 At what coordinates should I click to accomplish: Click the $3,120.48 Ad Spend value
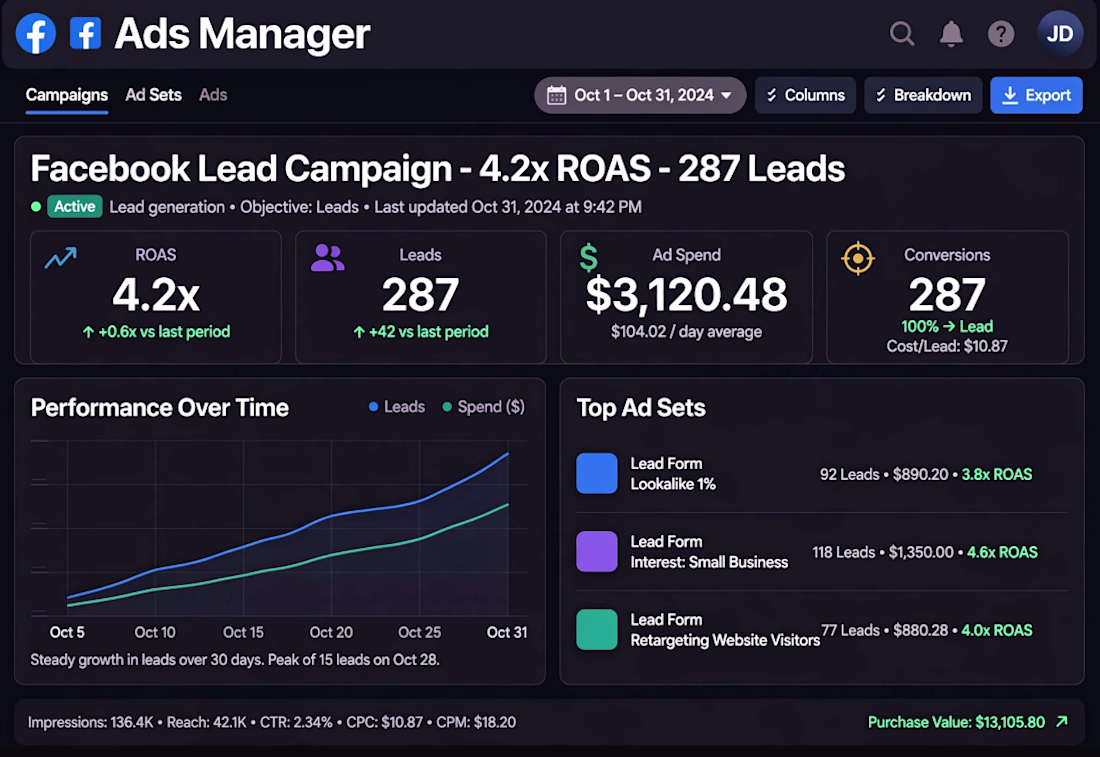pyautogui.click(x=686, y=295)
